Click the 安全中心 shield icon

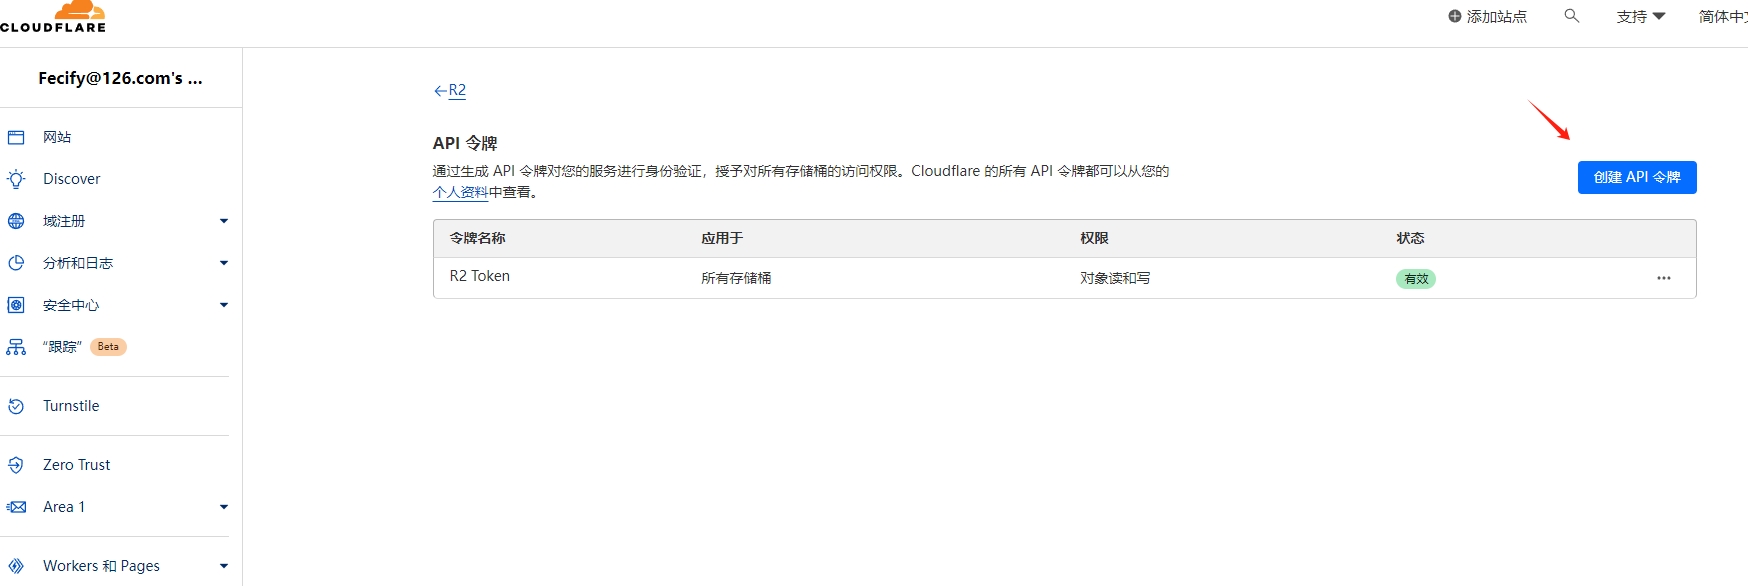(16, 305)
